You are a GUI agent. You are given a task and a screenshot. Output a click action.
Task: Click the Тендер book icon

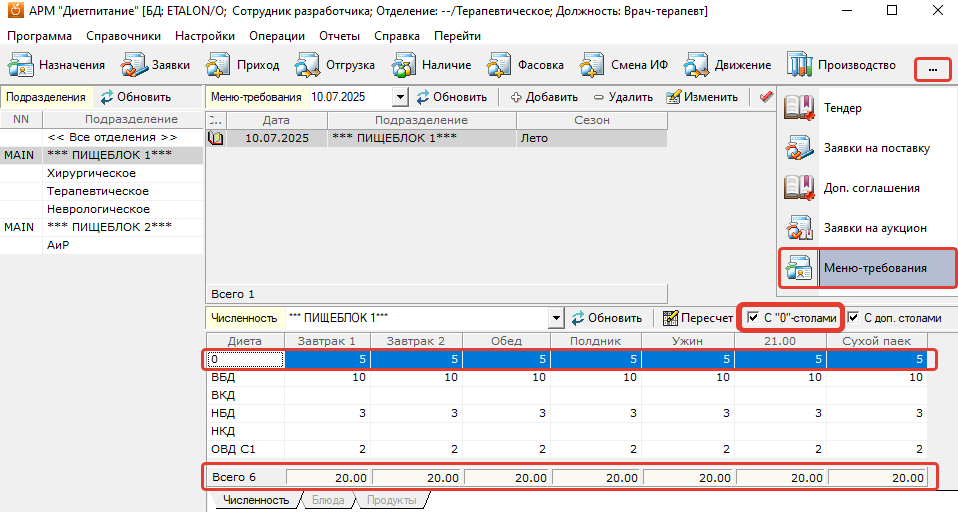tap(799, 108)
